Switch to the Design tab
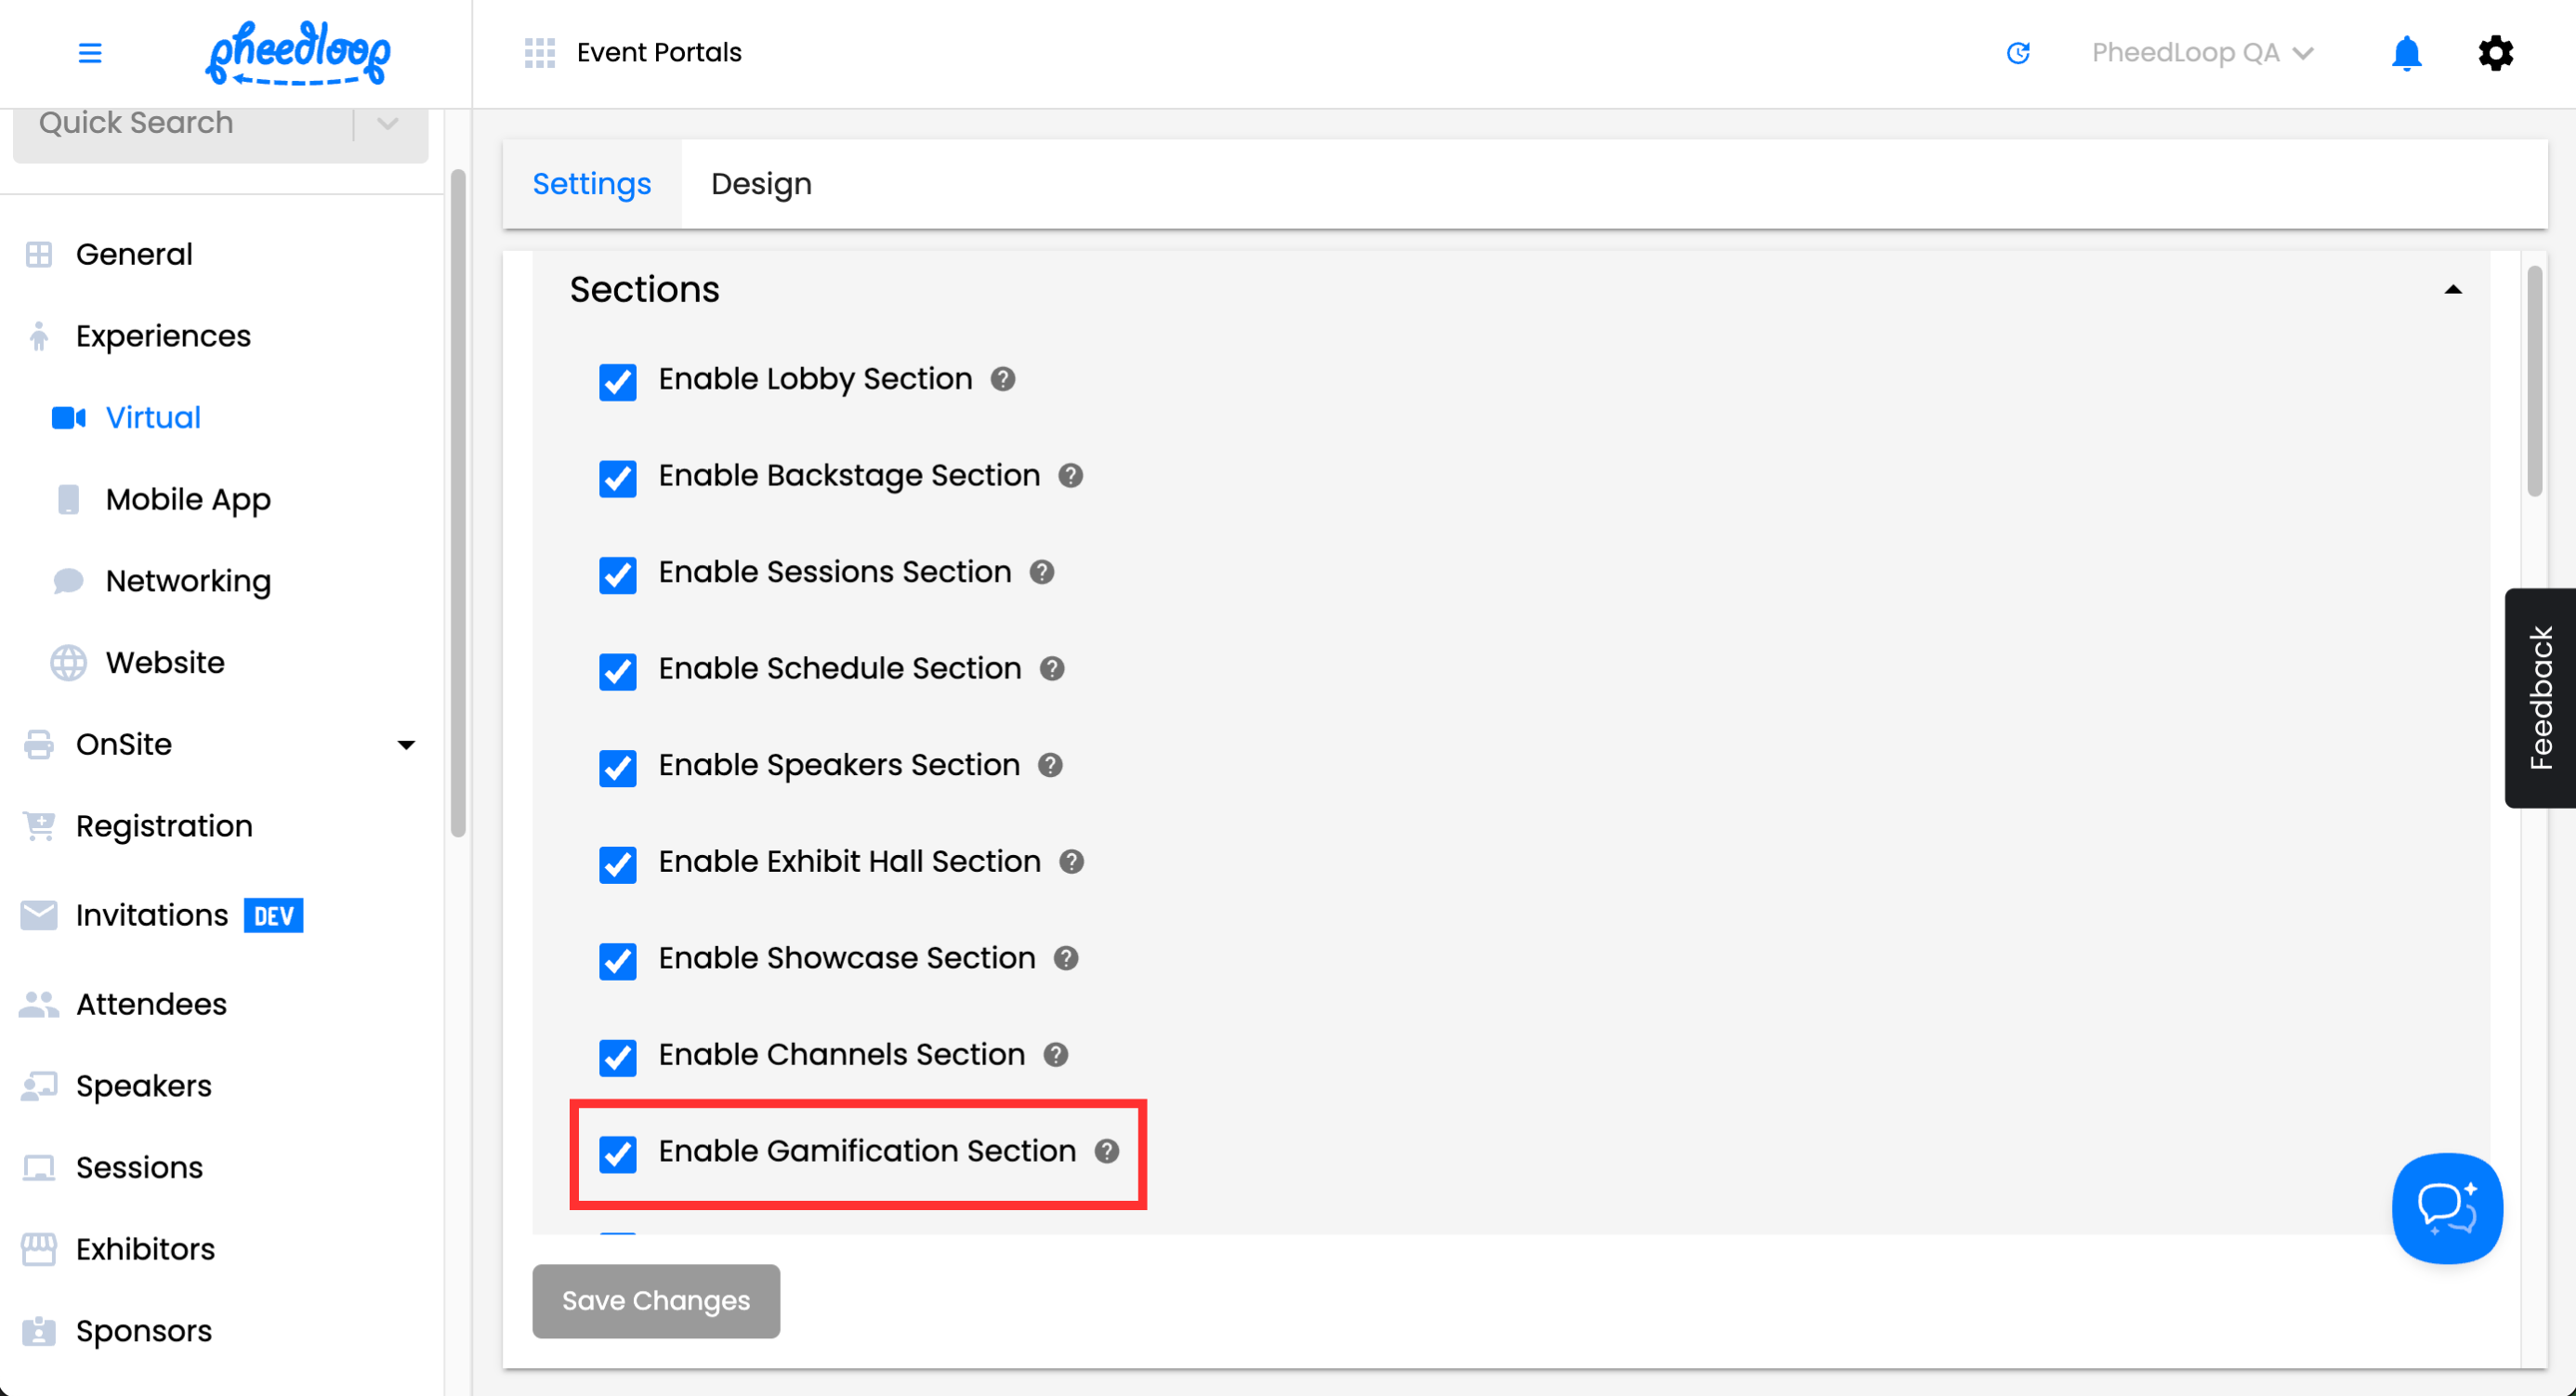The image size is (2576, 1396). [761, 184]
